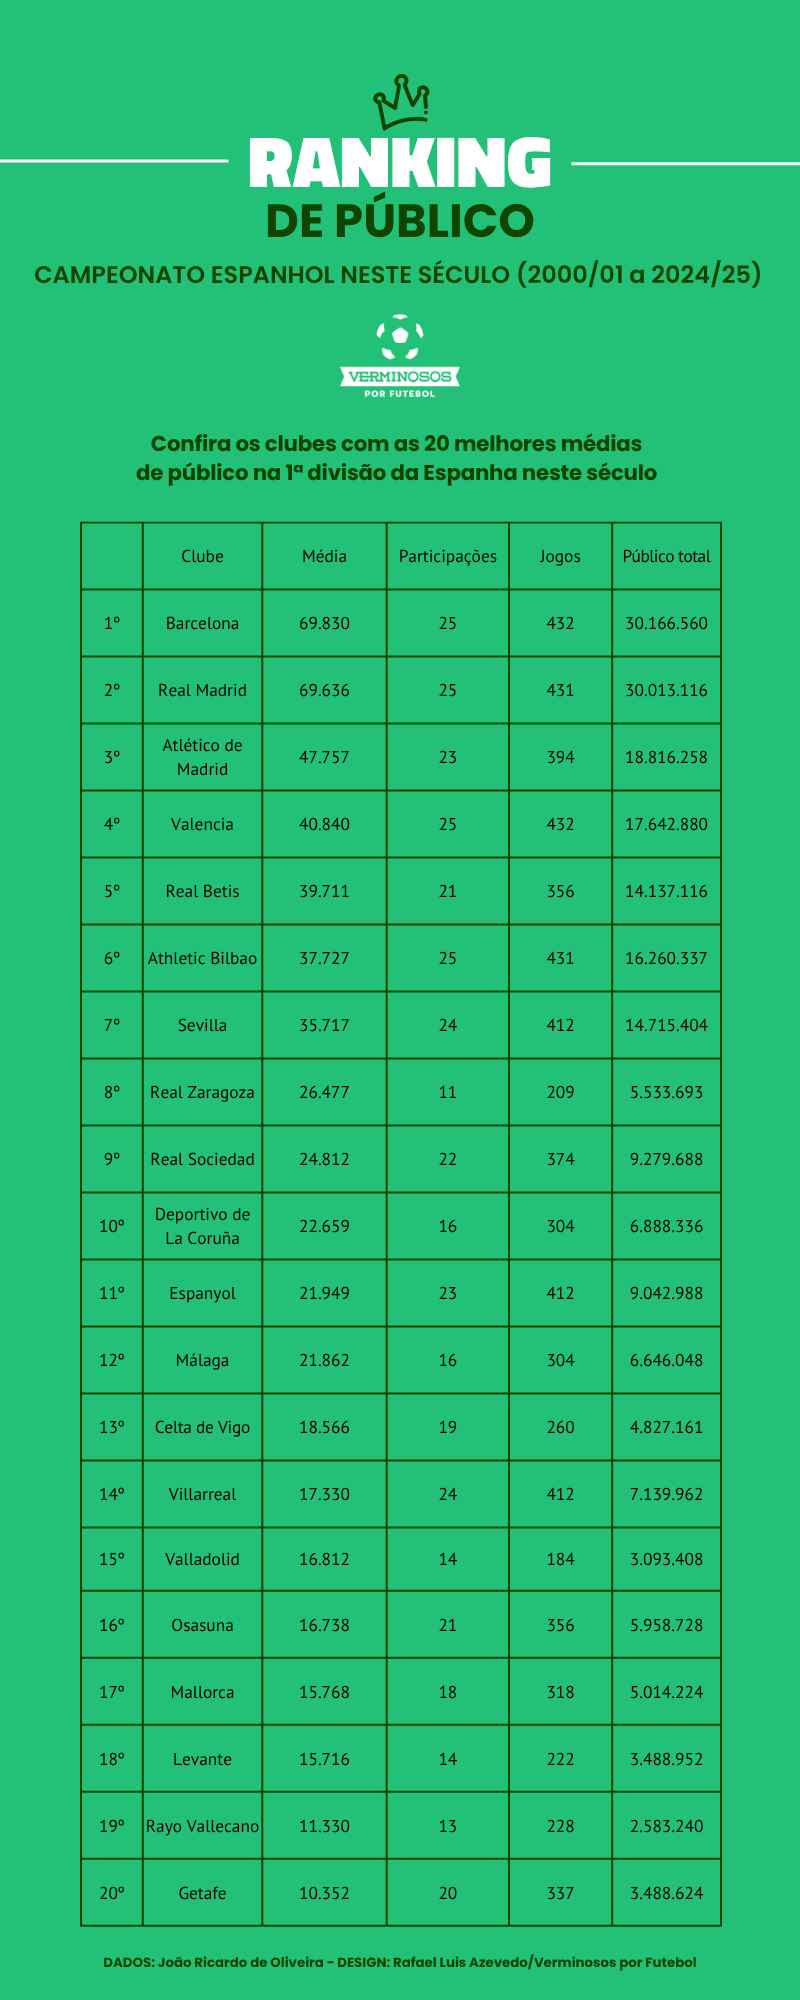Click the Clube column header
Viewport: 800px width, 2000px height.
[202, 556]
